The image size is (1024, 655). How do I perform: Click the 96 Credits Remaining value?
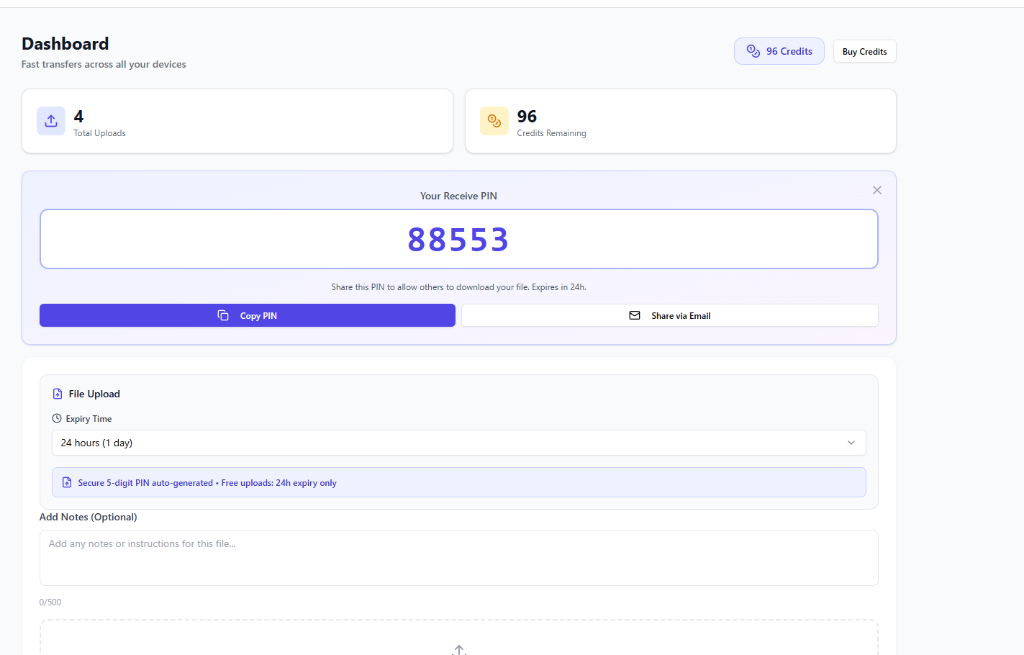(x=527, y=116)
